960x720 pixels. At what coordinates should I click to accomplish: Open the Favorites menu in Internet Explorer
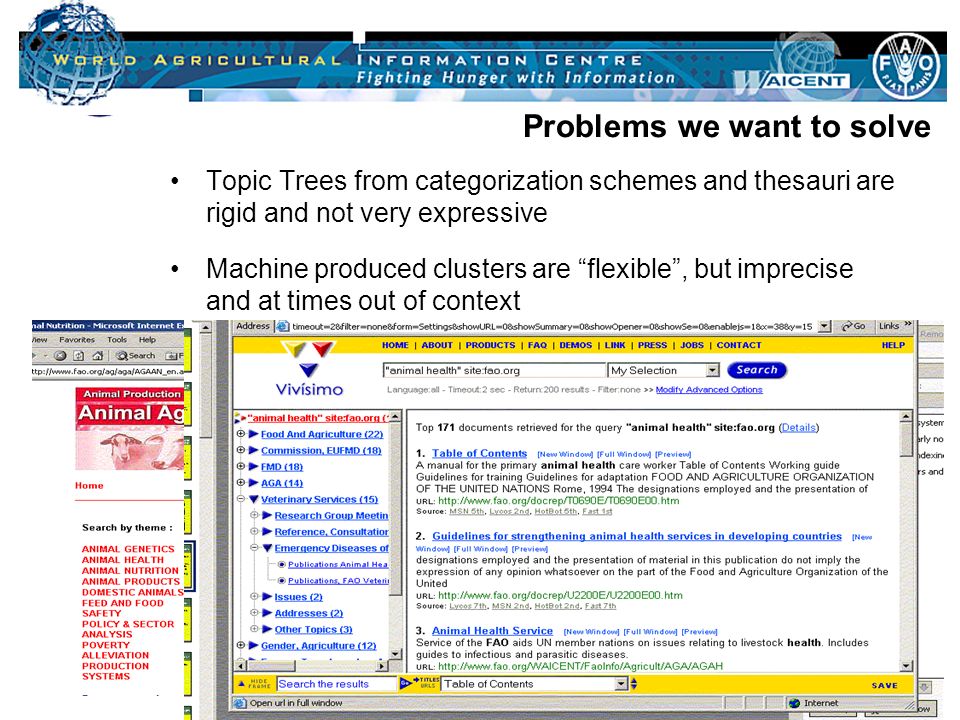pos(77,340)
